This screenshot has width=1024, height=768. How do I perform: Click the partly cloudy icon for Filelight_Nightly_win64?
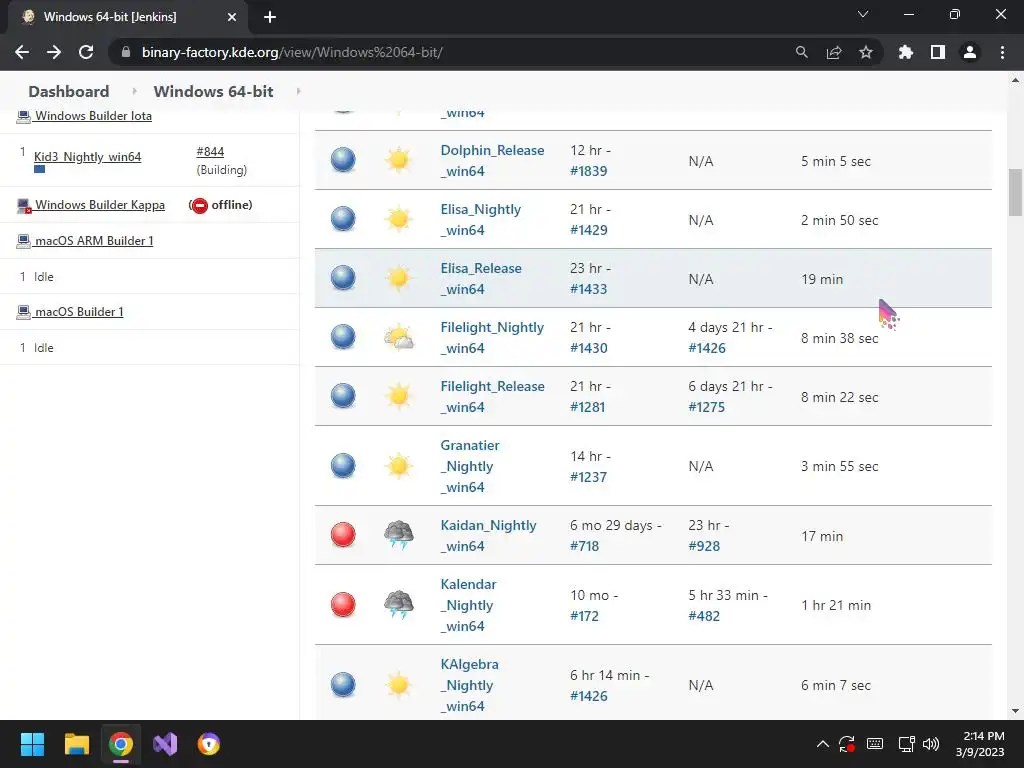click(398, 337)
